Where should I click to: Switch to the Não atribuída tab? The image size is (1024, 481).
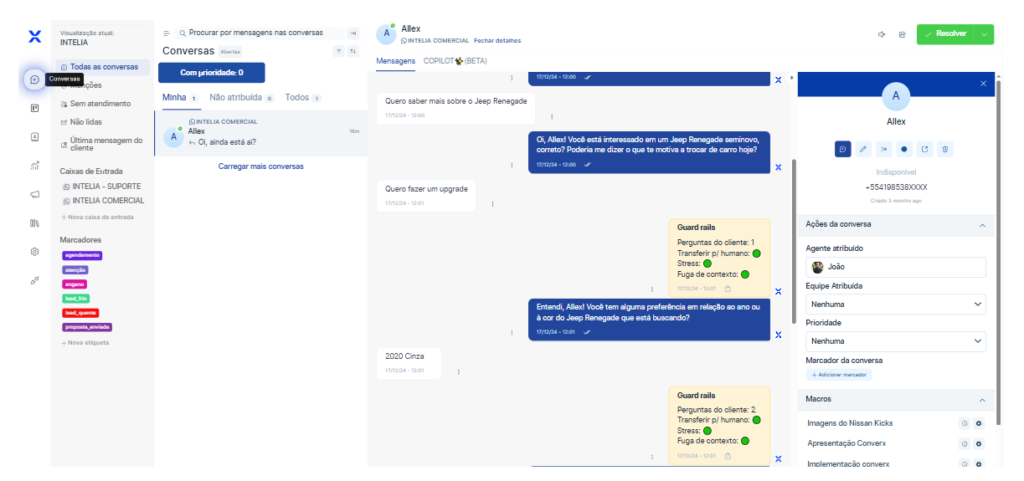236,98
